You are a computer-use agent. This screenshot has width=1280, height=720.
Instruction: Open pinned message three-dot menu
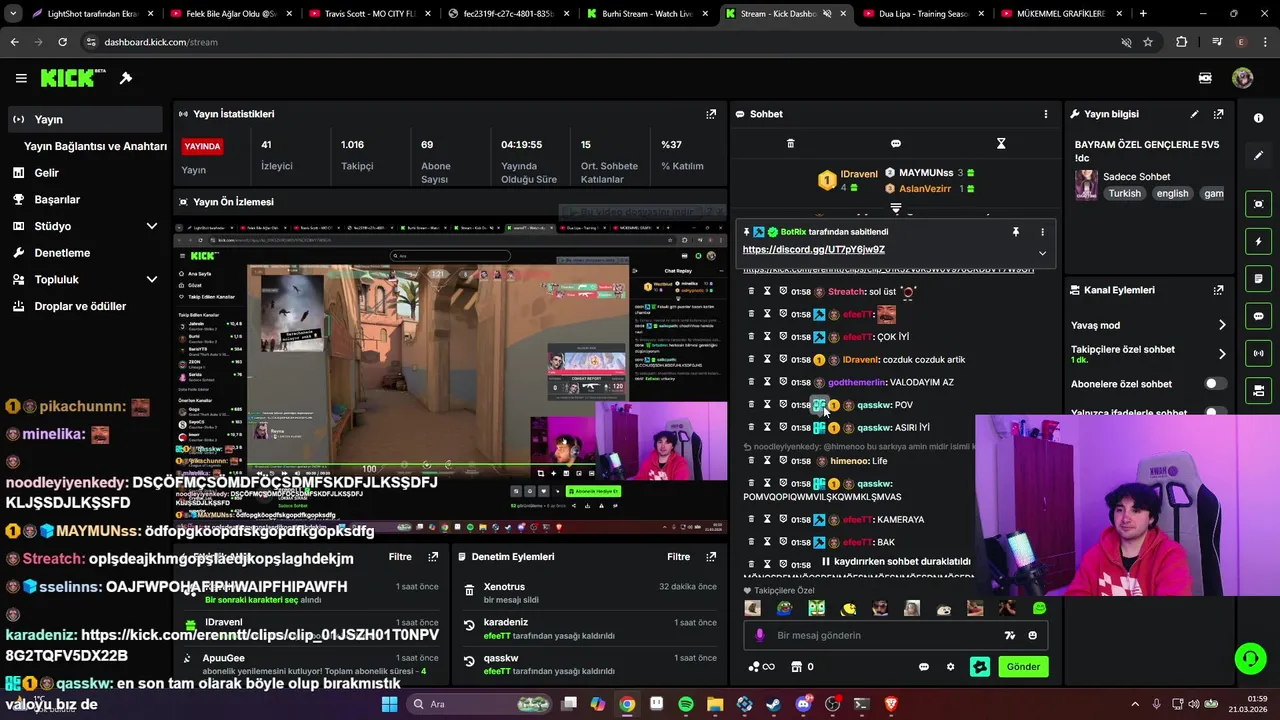point(1042,232)
